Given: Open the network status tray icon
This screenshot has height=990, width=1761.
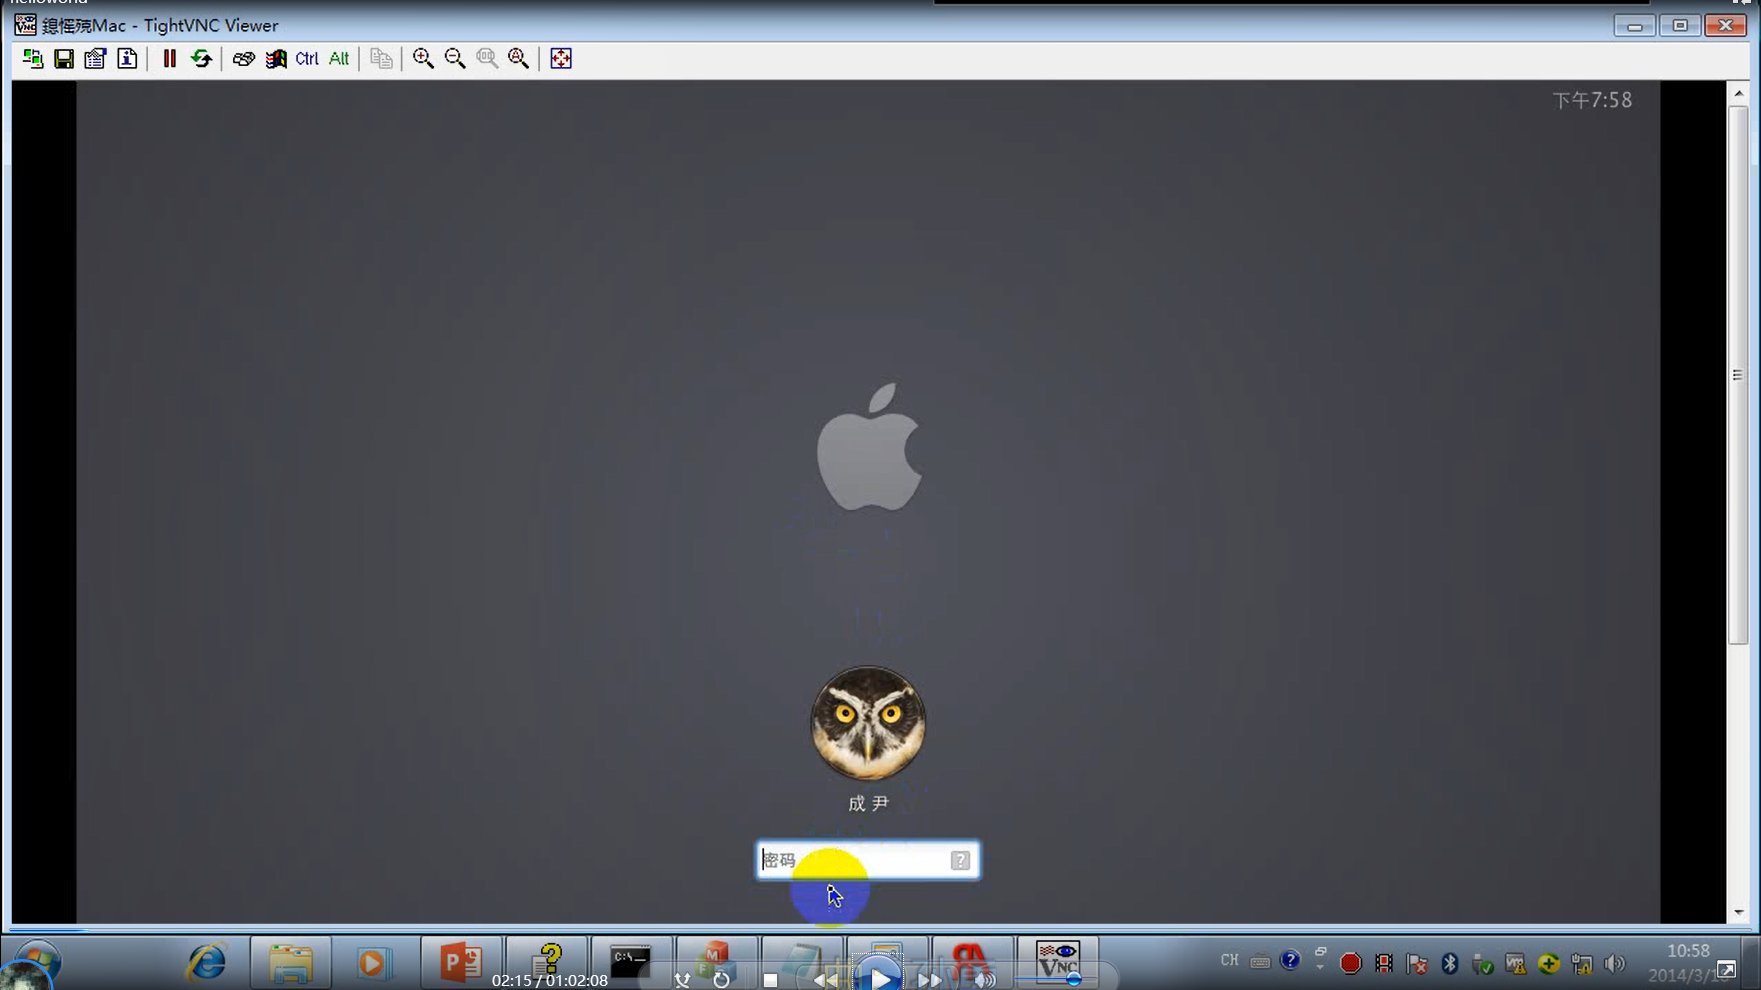Looking at the screenshot, I should (1582, 963).
